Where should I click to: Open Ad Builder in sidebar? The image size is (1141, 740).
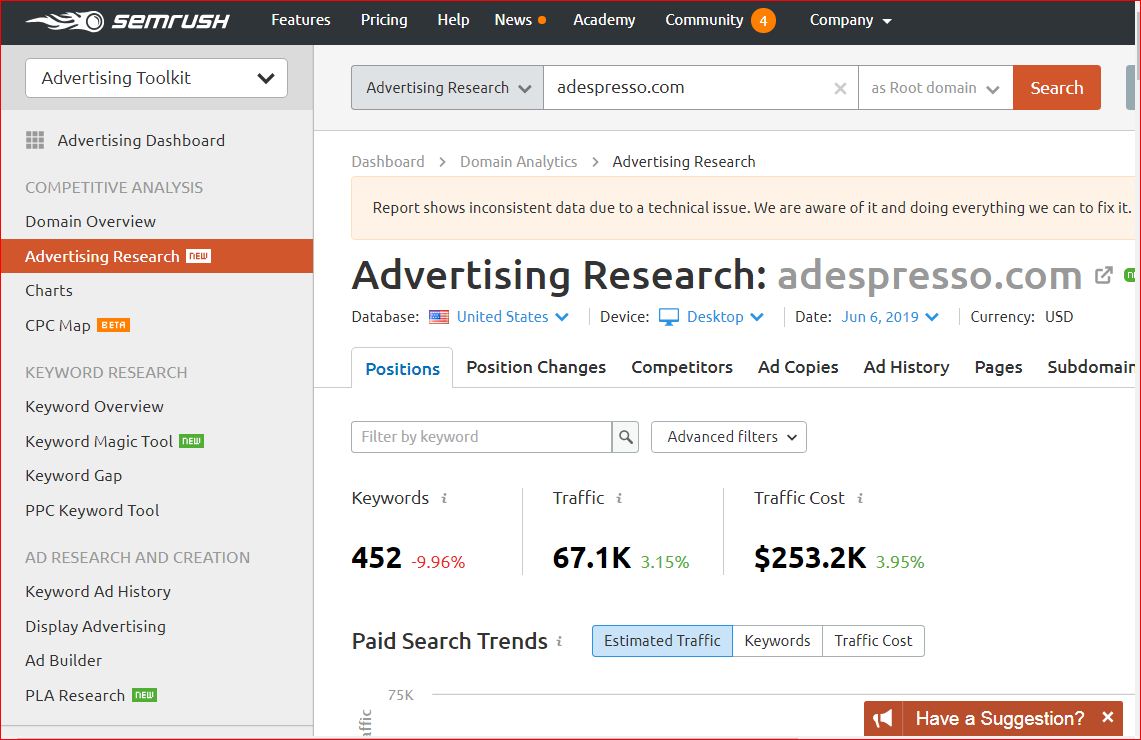[x=63, y=661]
